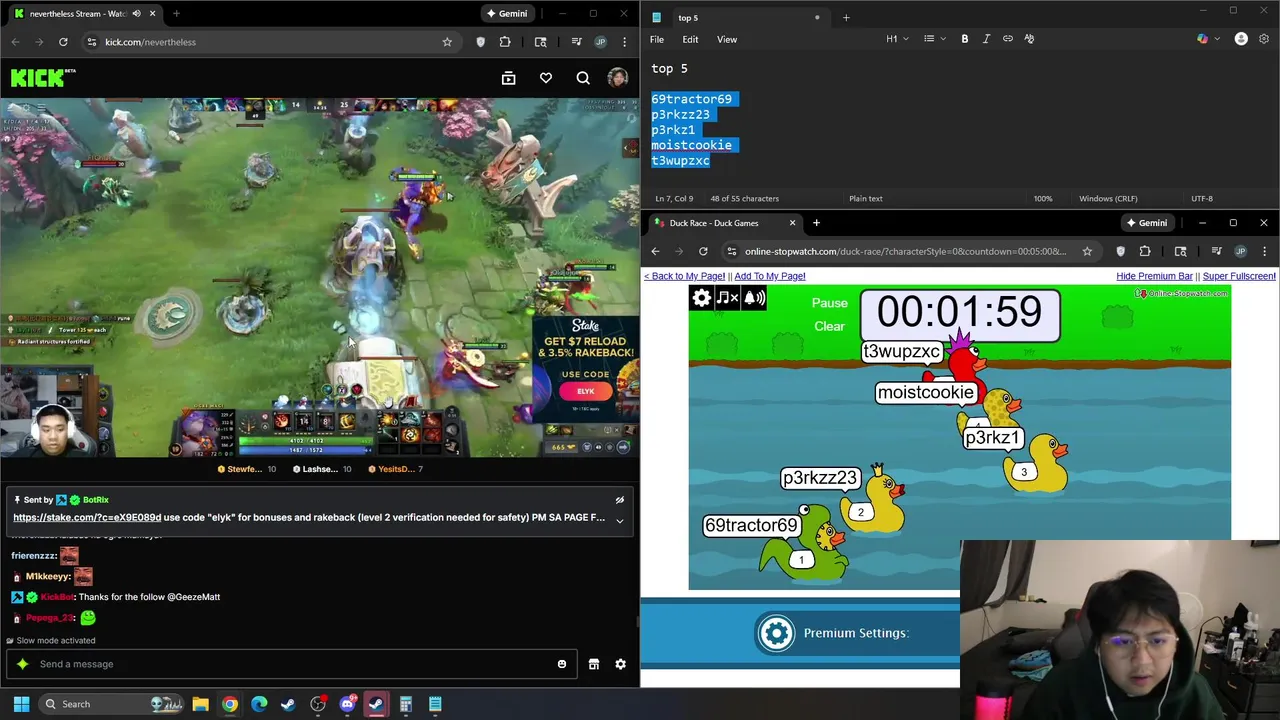The image size is (1280, 720).
Task: Open the Windows Start menu
Action: click(21, 704)
